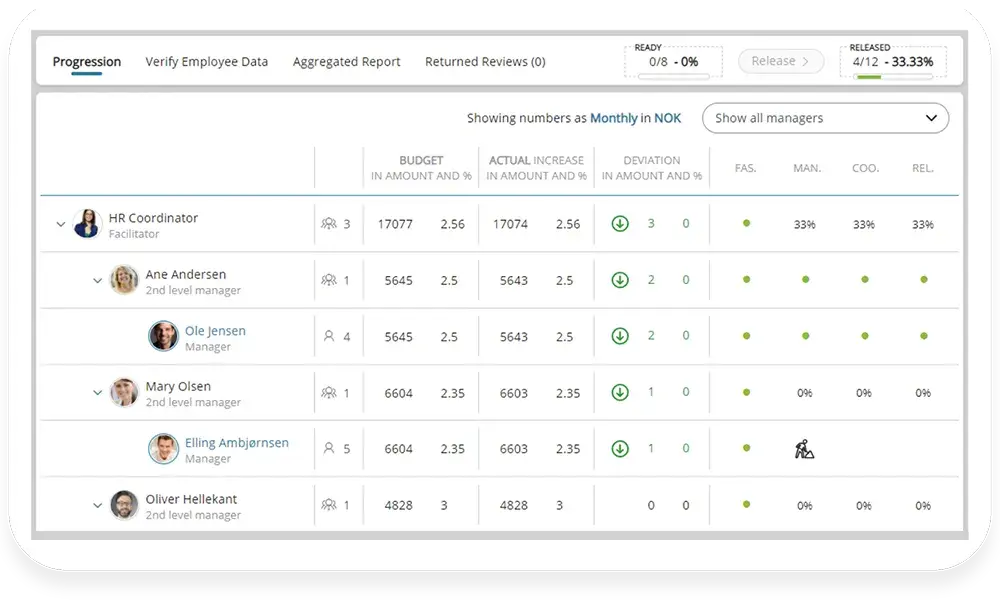Click Mary Olsen avatar photo
Image resolution: width=1000 pixels, height=600 pixels.
tap(124, 392)
